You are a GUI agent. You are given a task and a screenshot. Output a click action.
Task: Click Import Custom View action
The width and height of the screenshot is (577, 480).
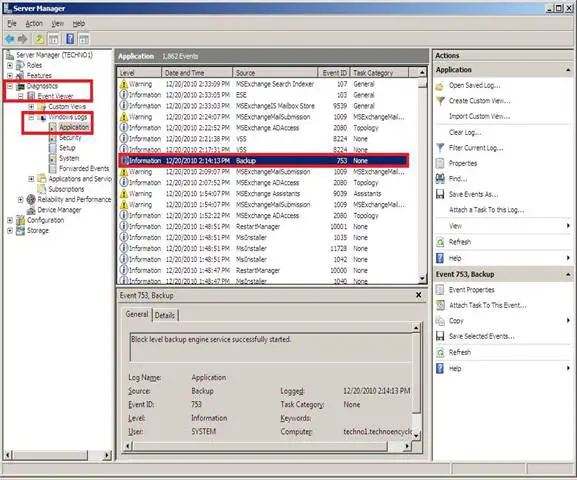[x=479, y=117]
